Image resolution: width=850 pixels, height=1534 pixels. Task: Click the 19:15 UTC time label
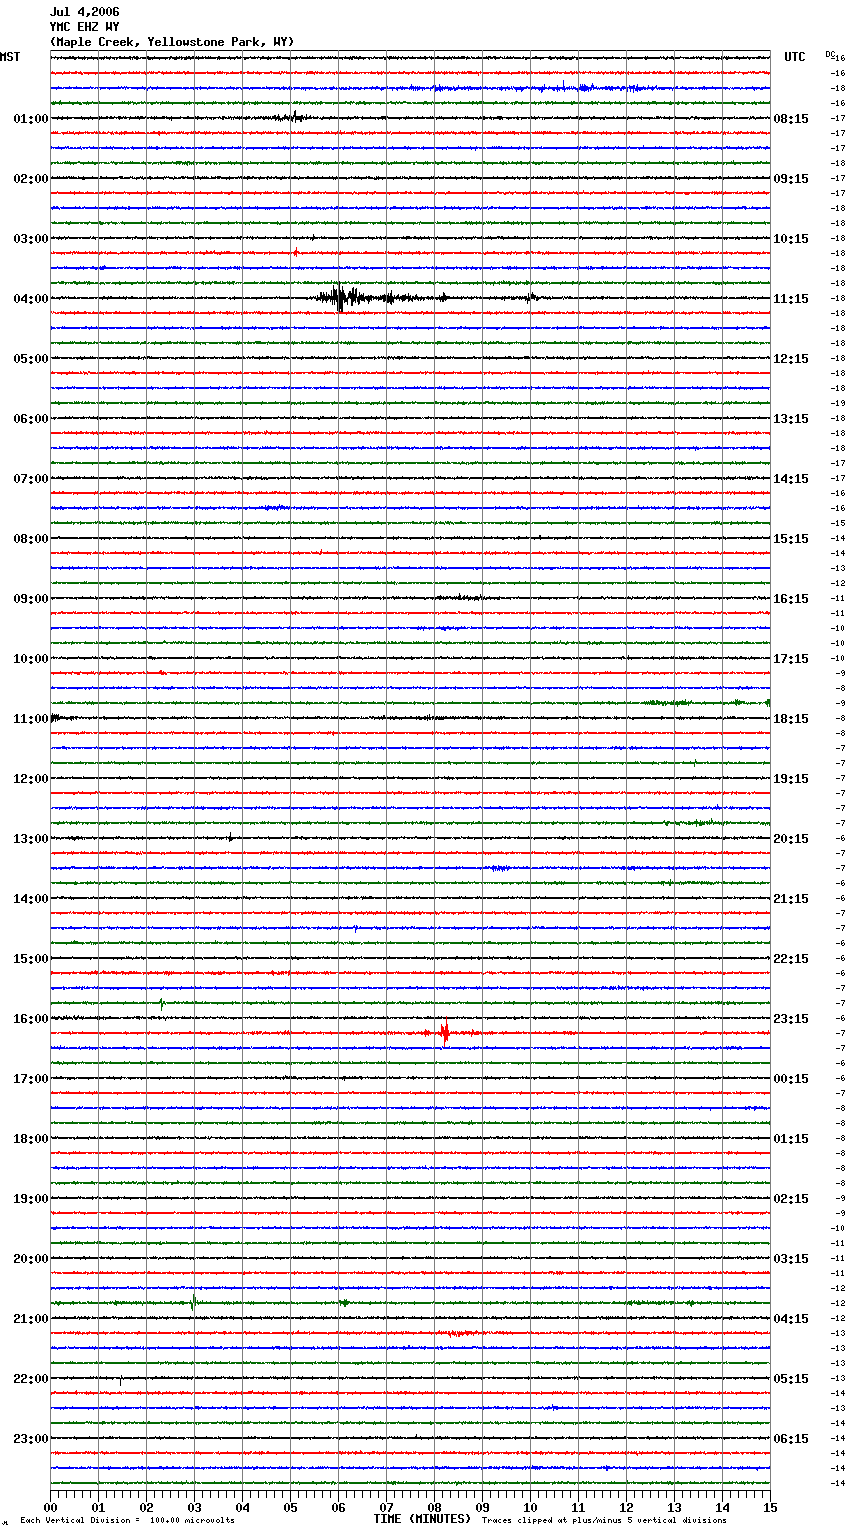(x=791, y=779)
